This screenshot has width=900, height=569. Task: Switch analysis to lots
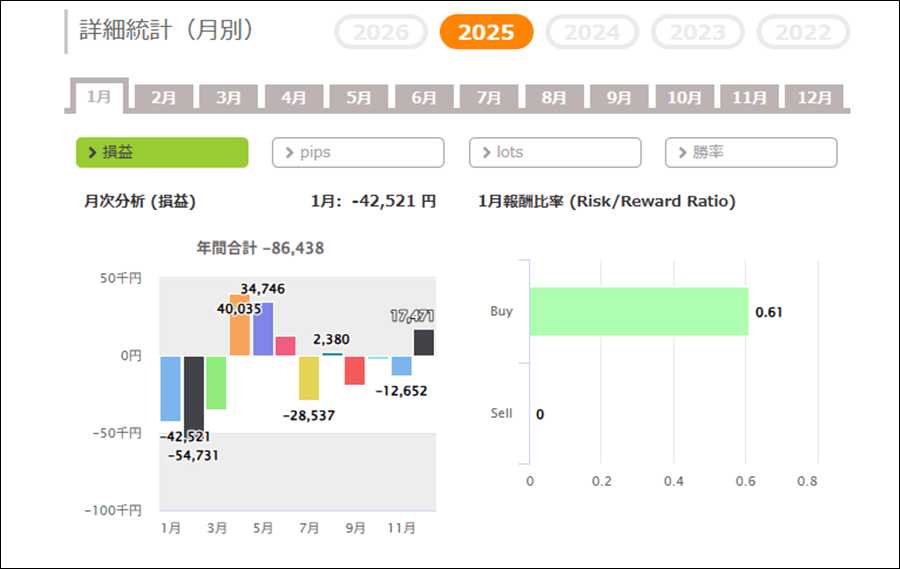click(x=555, y=153)
